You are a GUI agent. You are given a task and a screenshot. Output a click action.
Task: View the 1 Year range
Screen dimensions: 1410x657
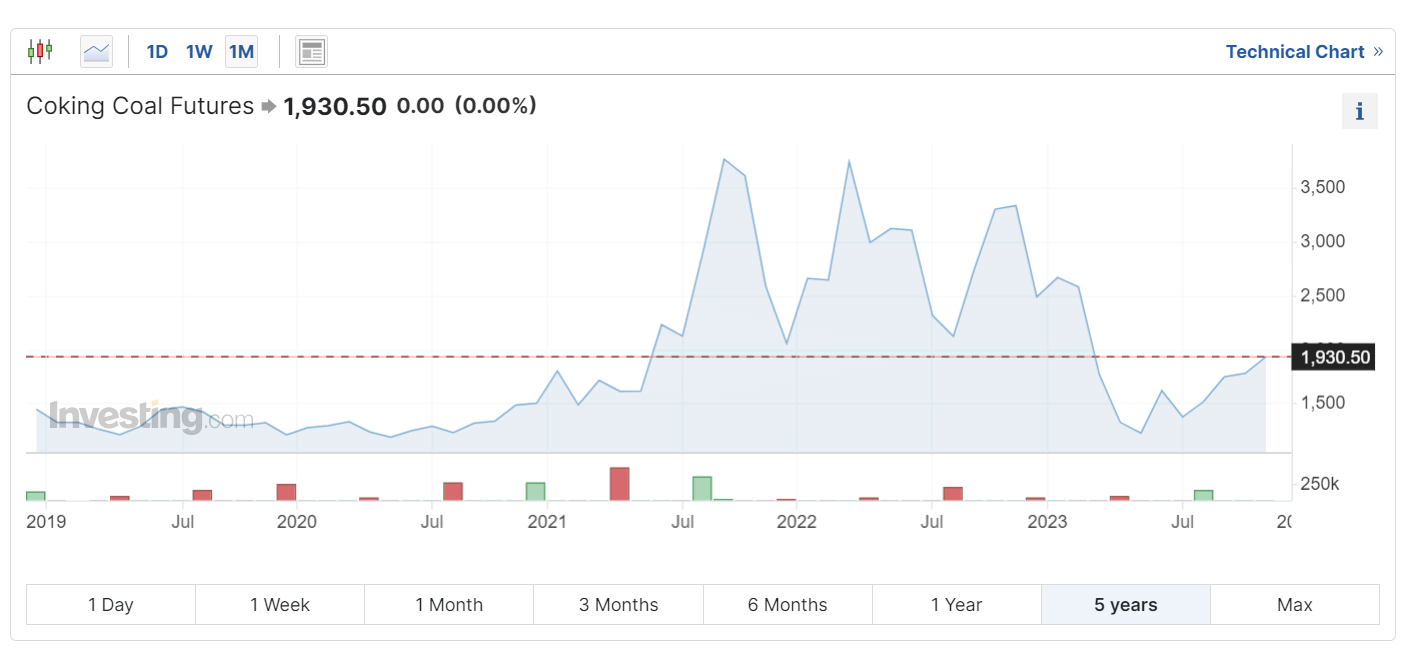[x=956, y=605]
